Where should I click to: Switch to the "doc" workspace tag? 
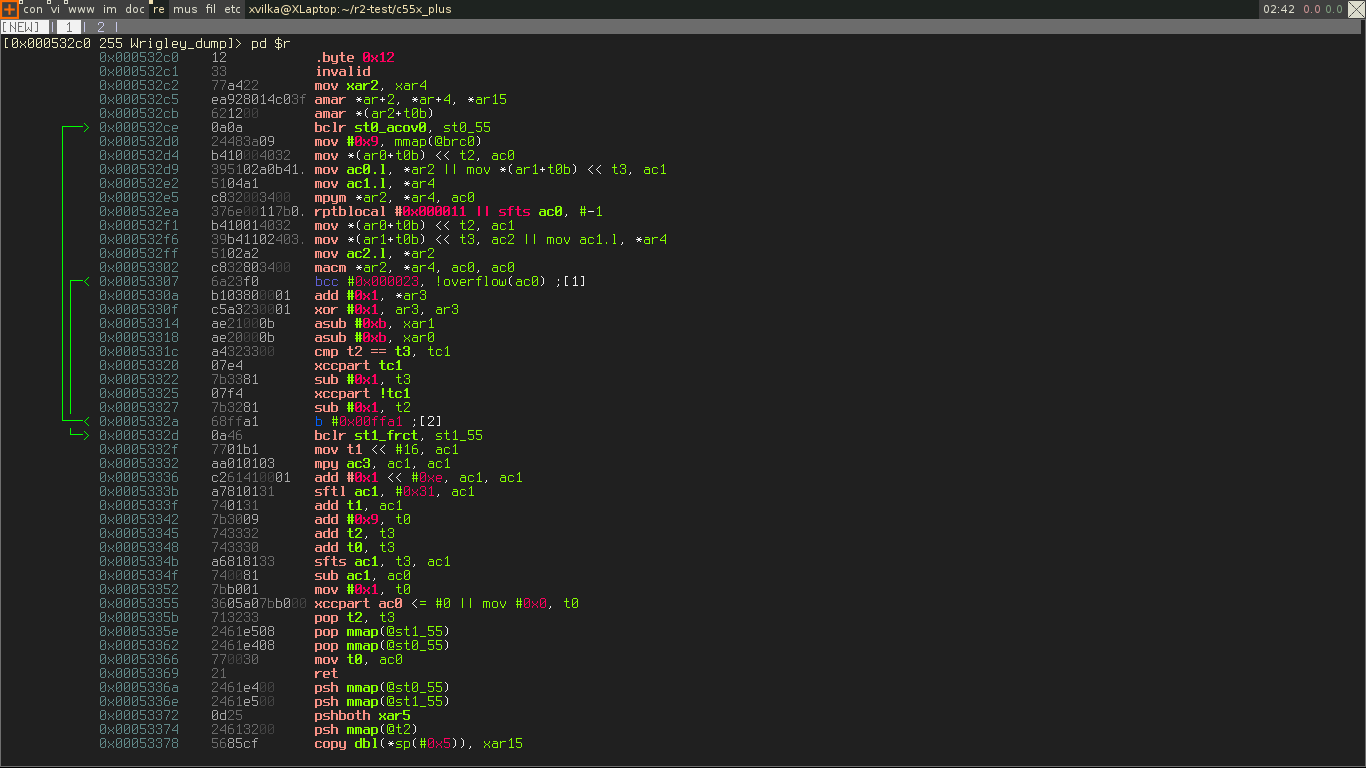(135, 9)
